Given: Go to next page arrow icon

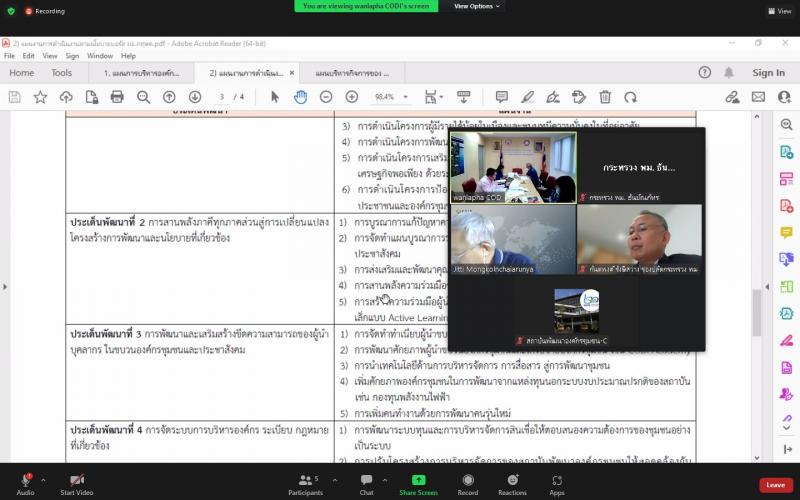Looking at the screenshot, I should [195, 97].
